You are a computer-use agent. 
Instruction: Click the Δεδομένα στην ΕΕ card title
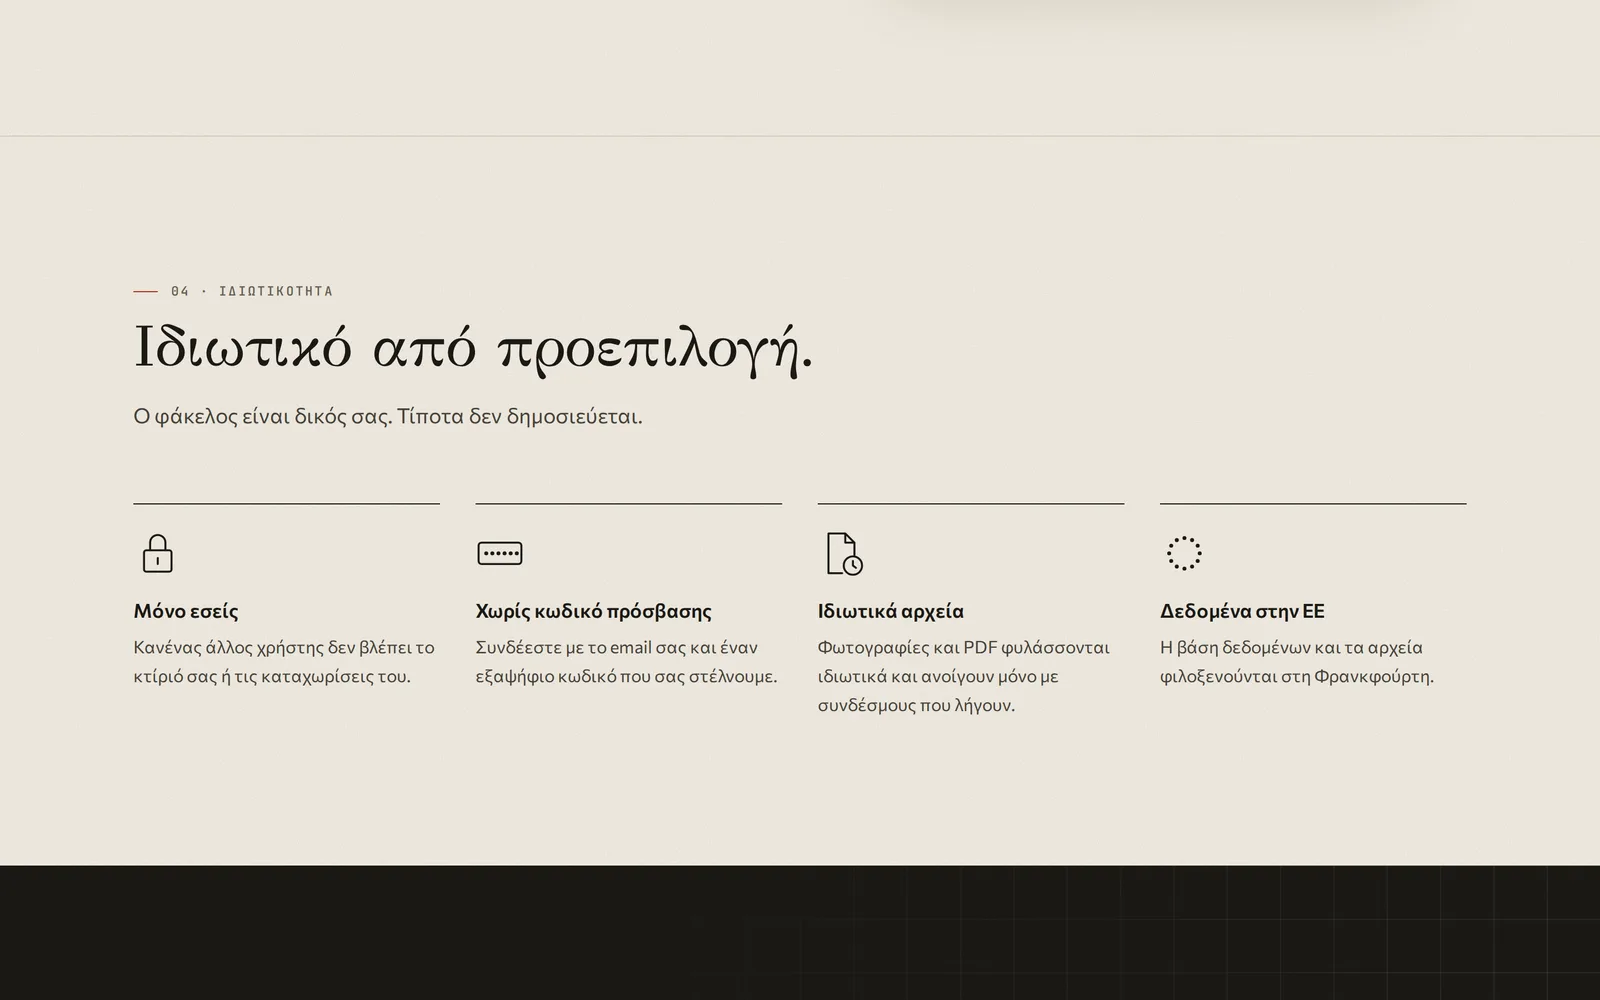[x=1242, y=611]
